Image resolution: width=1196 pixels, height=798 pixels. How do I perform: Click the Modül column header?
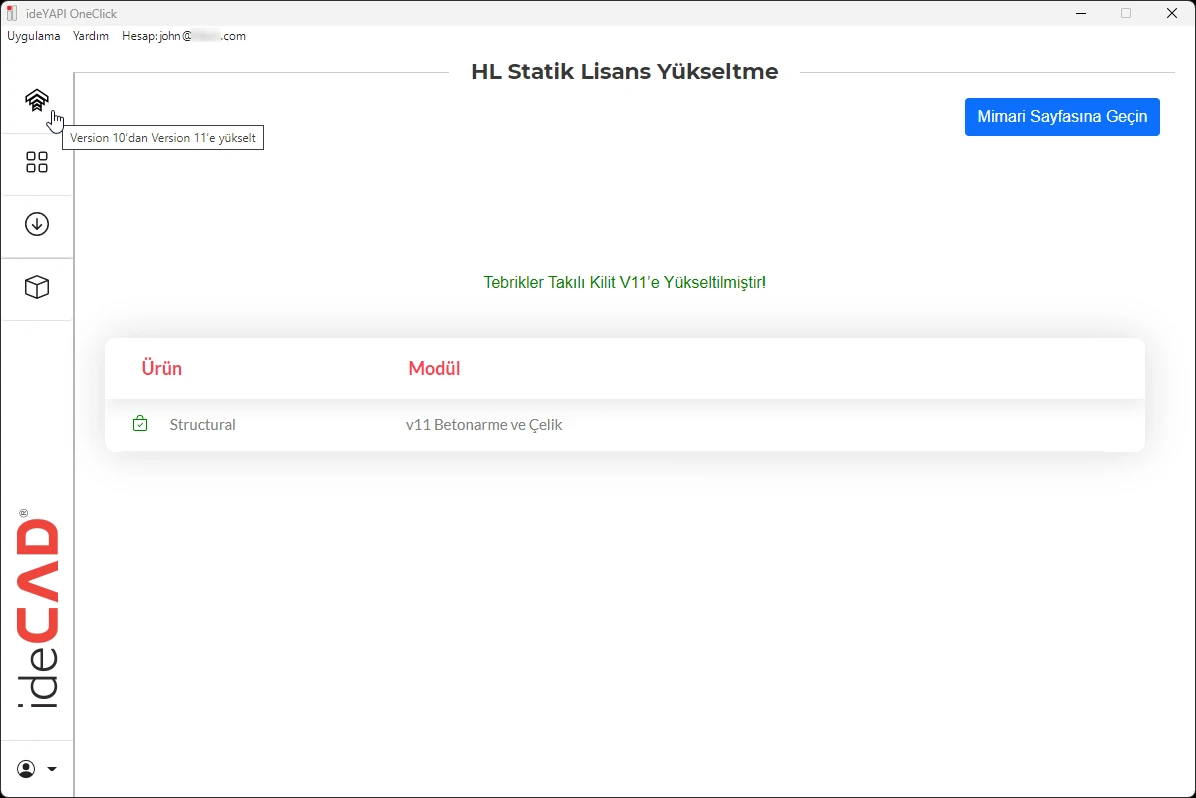coord(434,368)
